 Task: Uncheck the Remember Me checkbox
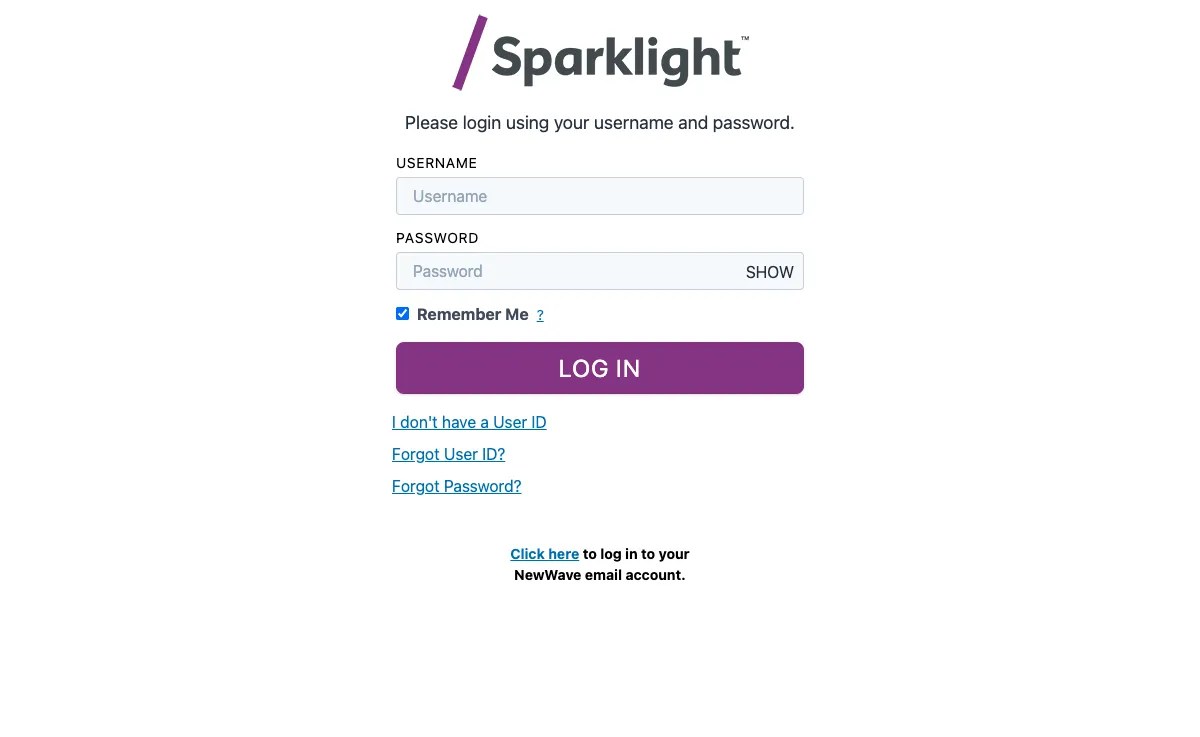402,313
